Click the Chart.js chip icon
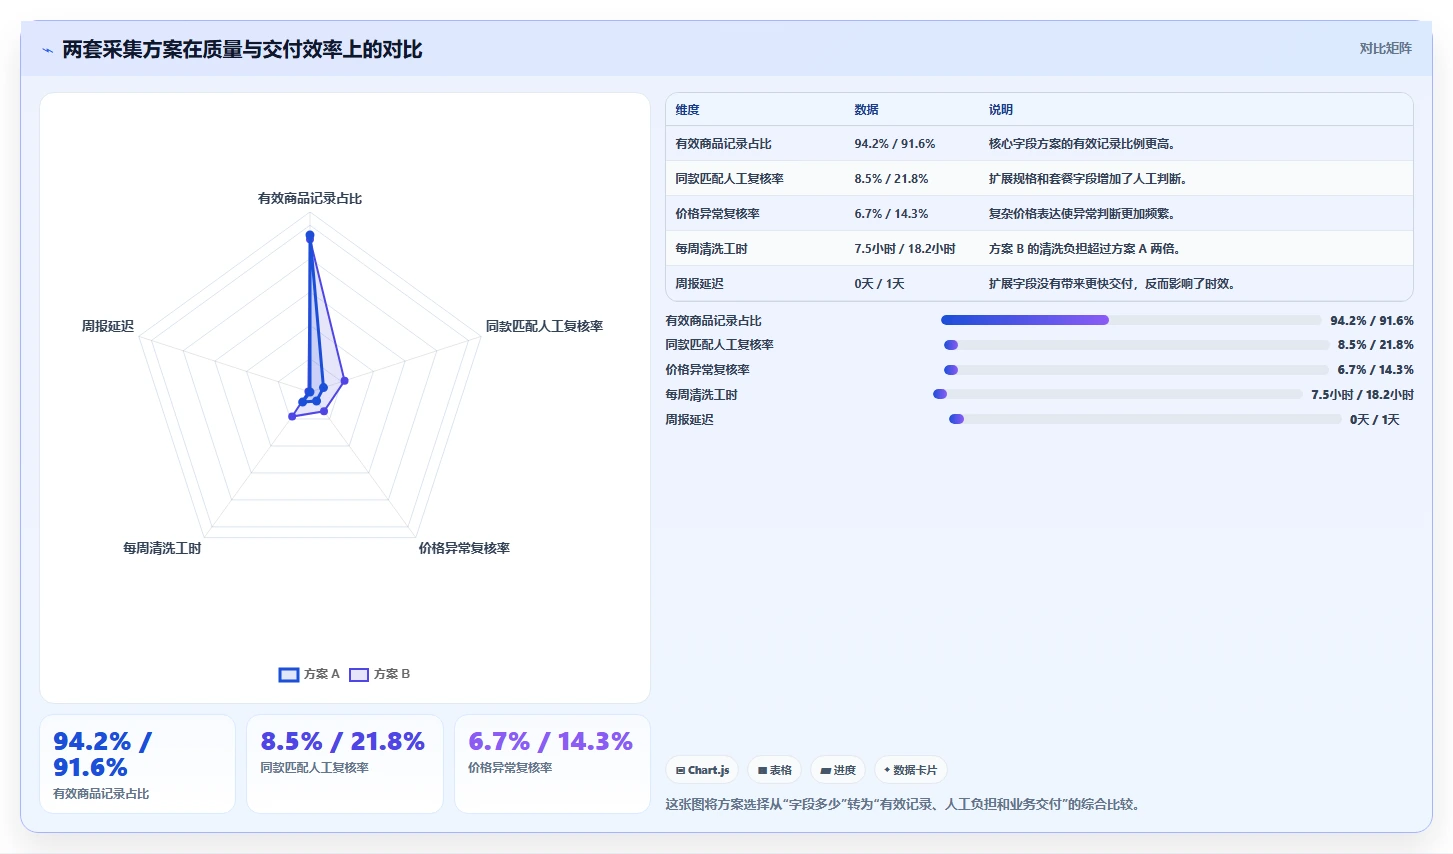The image size is (1453, 854). (680, 770)
